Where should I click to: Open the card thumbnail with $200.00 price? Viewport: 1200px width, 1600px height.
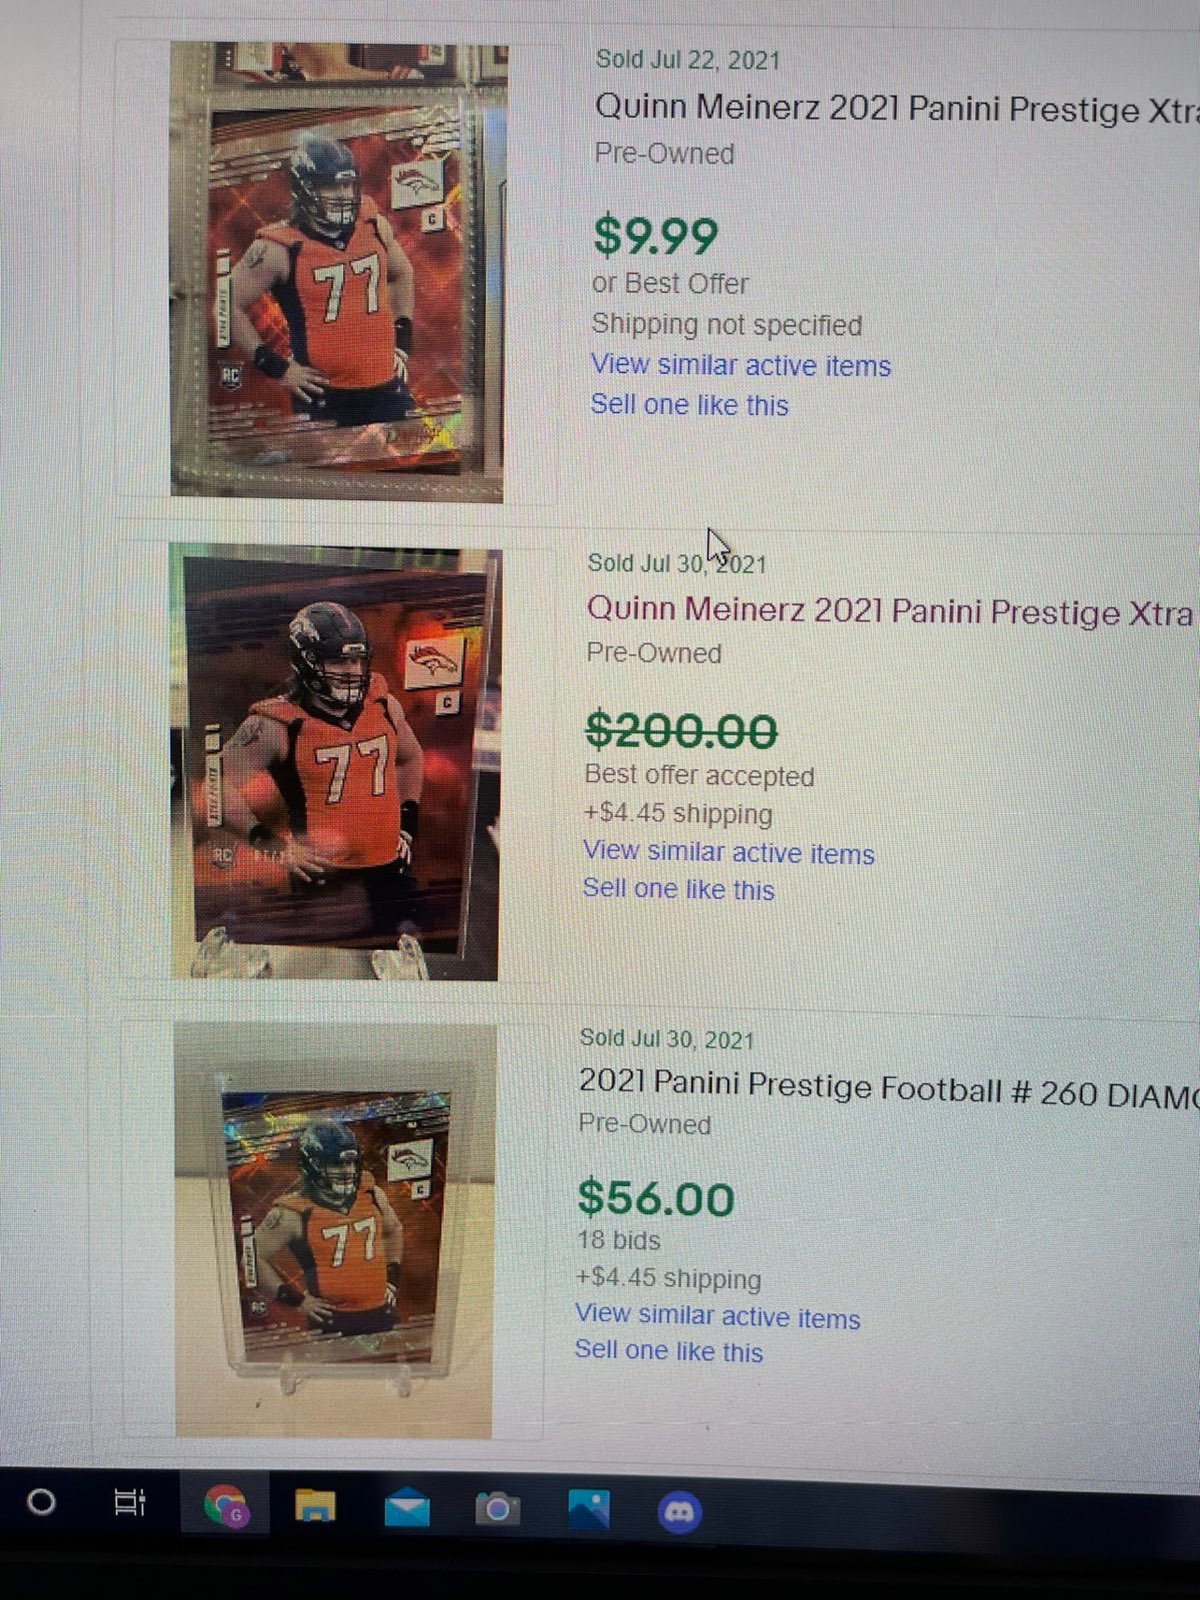(x=335, y=762)
